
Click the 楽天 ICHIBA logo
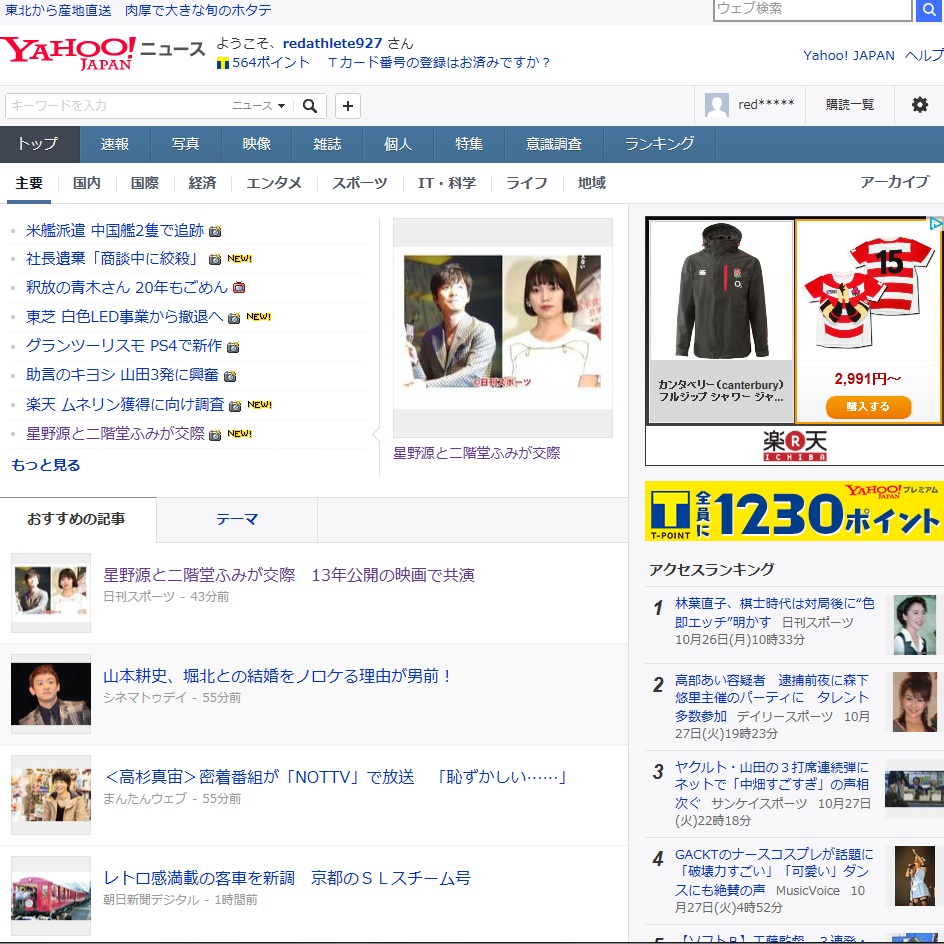pos(795,446)
